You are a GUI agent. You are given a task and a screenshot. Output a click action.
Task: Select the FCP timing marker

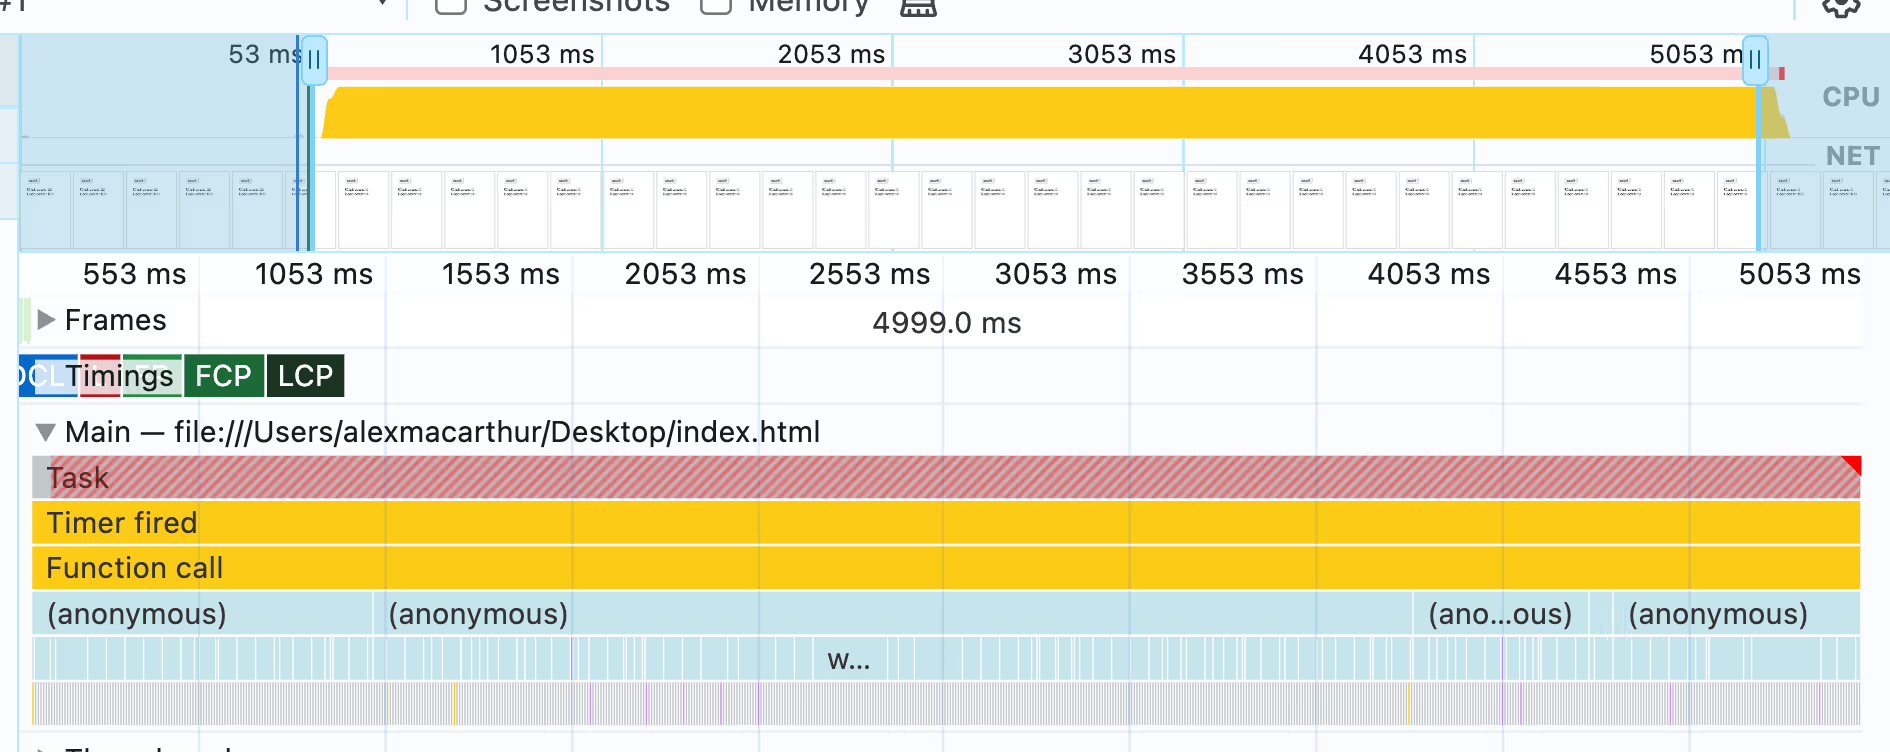[x=224, y=376]
